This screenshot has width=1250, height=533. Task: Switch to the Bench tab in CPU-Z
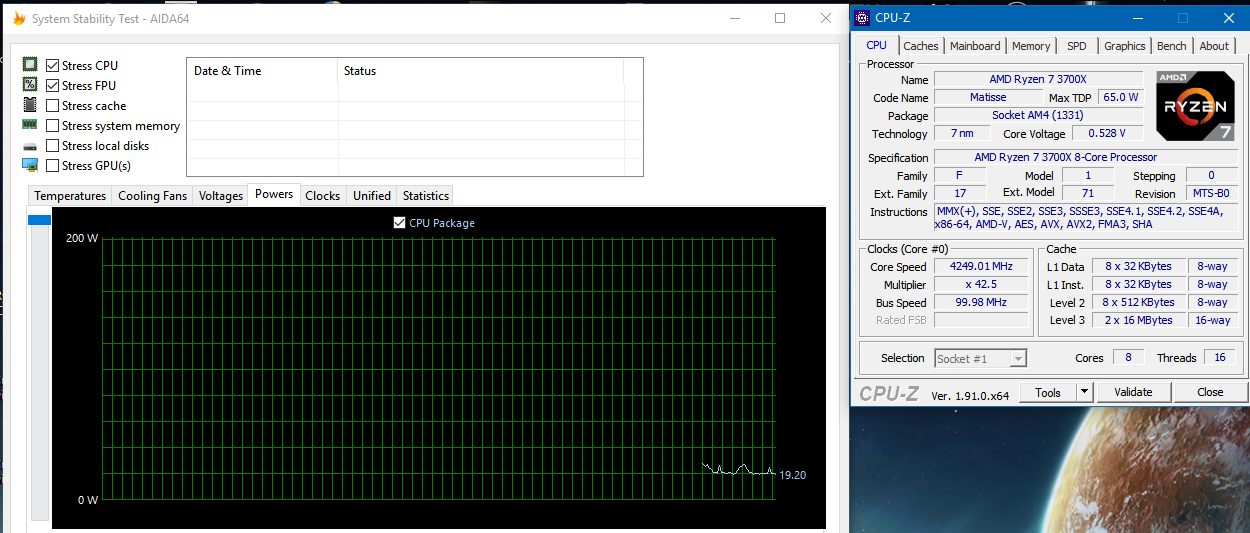[1172, 46]
